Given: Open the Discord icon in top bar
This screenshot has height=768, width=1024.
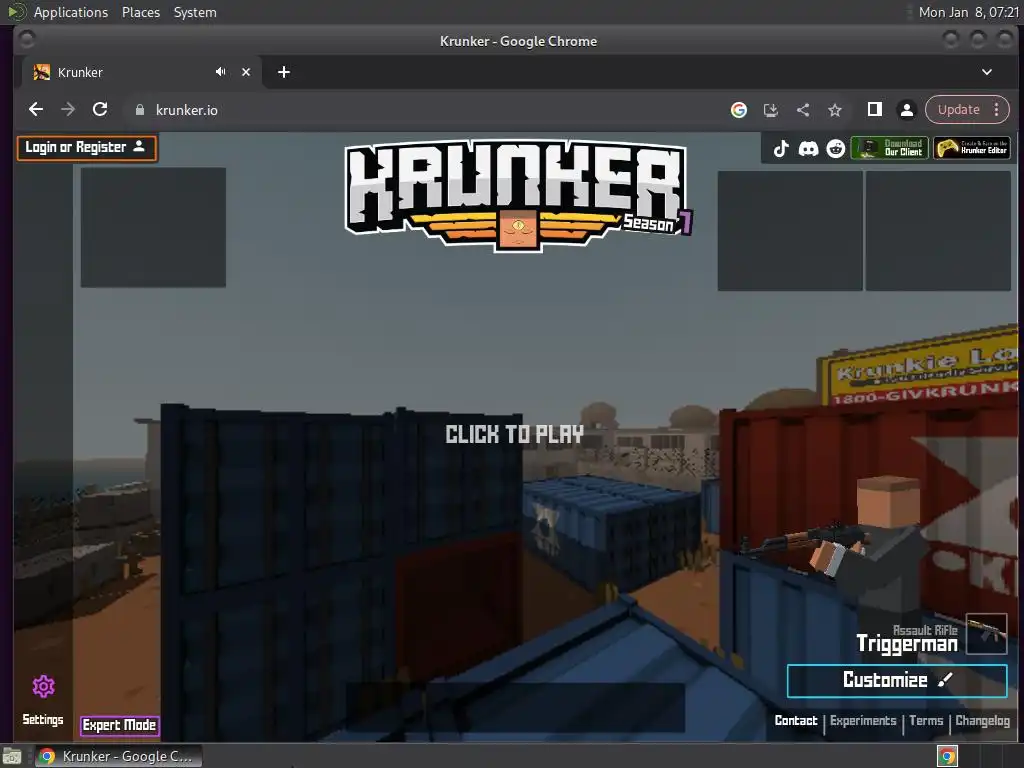Looking at the screenshot, I should [808, 149].
